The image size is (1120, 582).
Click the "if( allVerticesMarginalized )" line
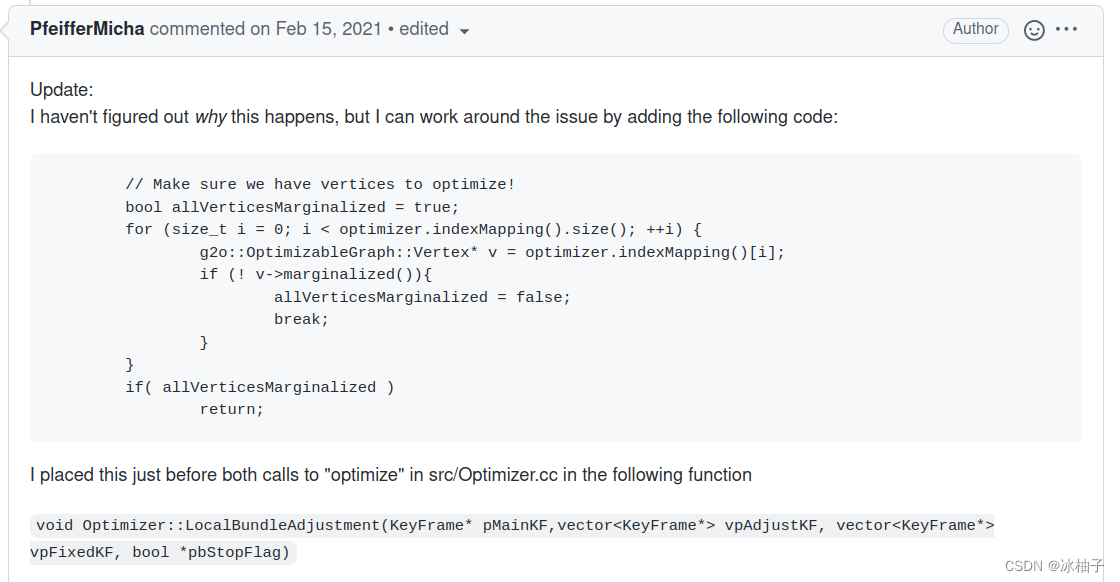click(260, 387)
